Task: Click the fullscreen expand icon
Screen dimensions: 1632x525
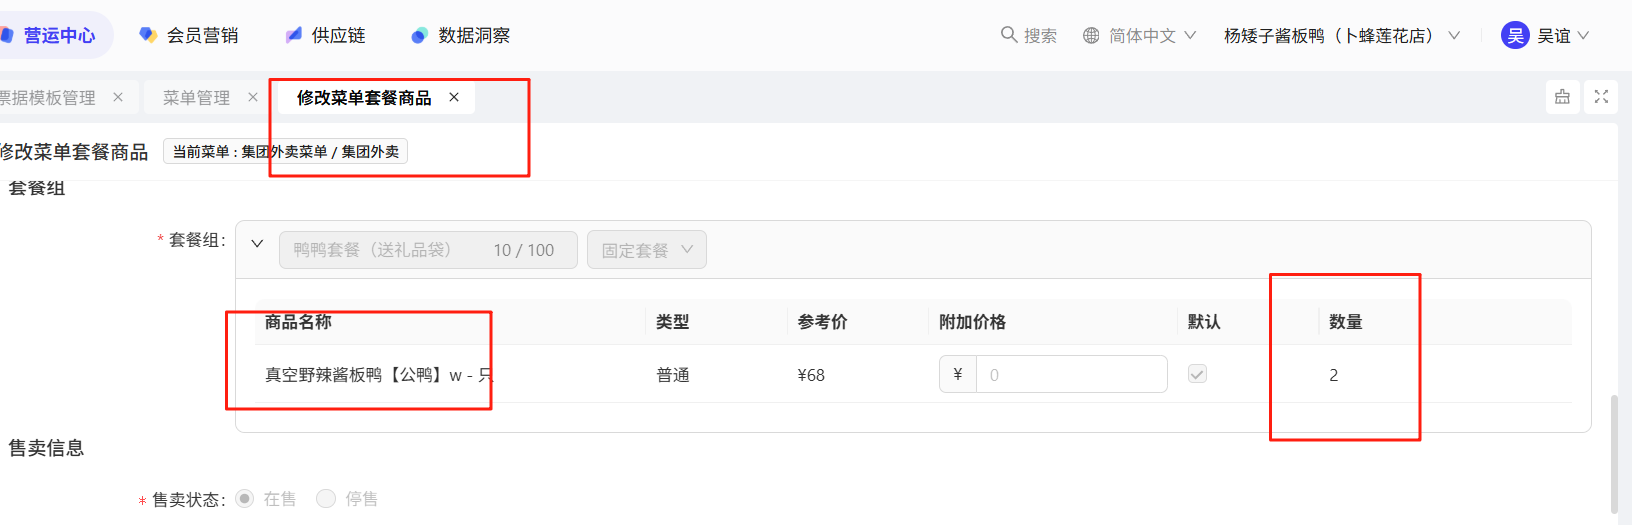Action: (x=1601, y=97)
